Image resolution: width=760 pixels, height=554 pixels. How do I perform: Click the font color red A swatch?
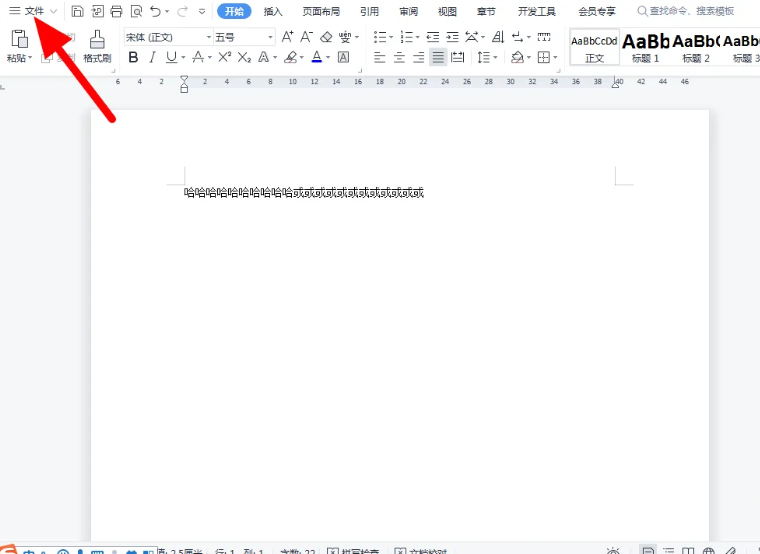pos(316,58)
